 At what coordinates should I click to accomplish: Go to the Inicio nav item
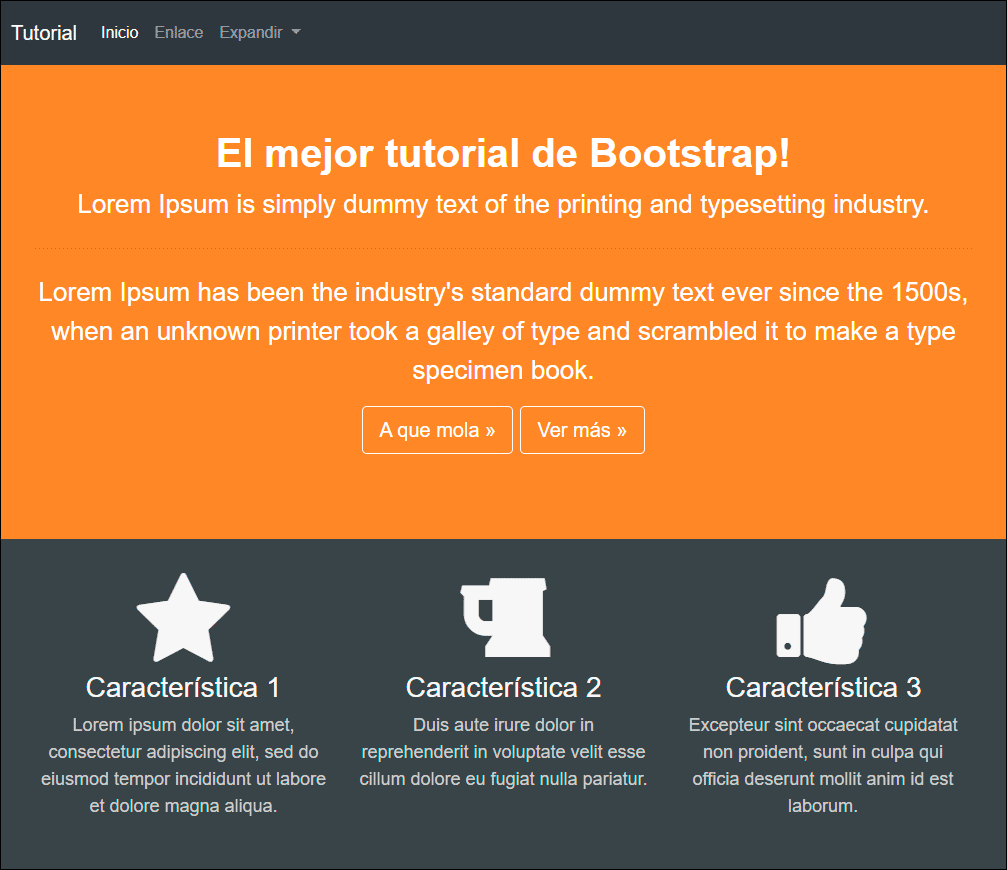[x=120, y=33]
